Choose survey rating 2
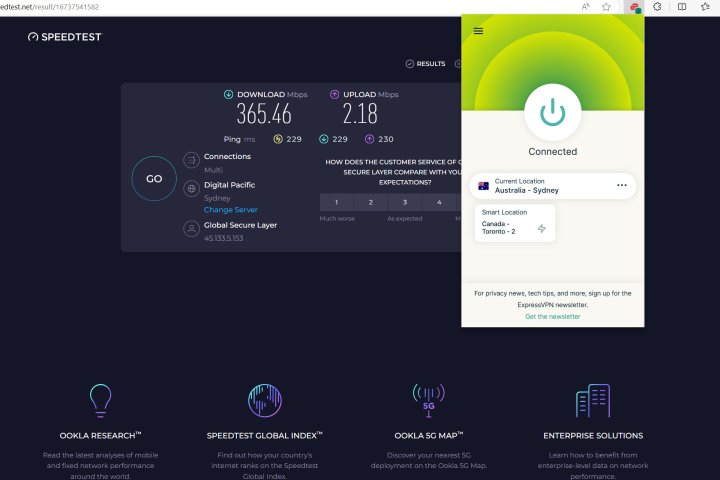The height and width of the screenshot is (480, 720). click(370, 202)
